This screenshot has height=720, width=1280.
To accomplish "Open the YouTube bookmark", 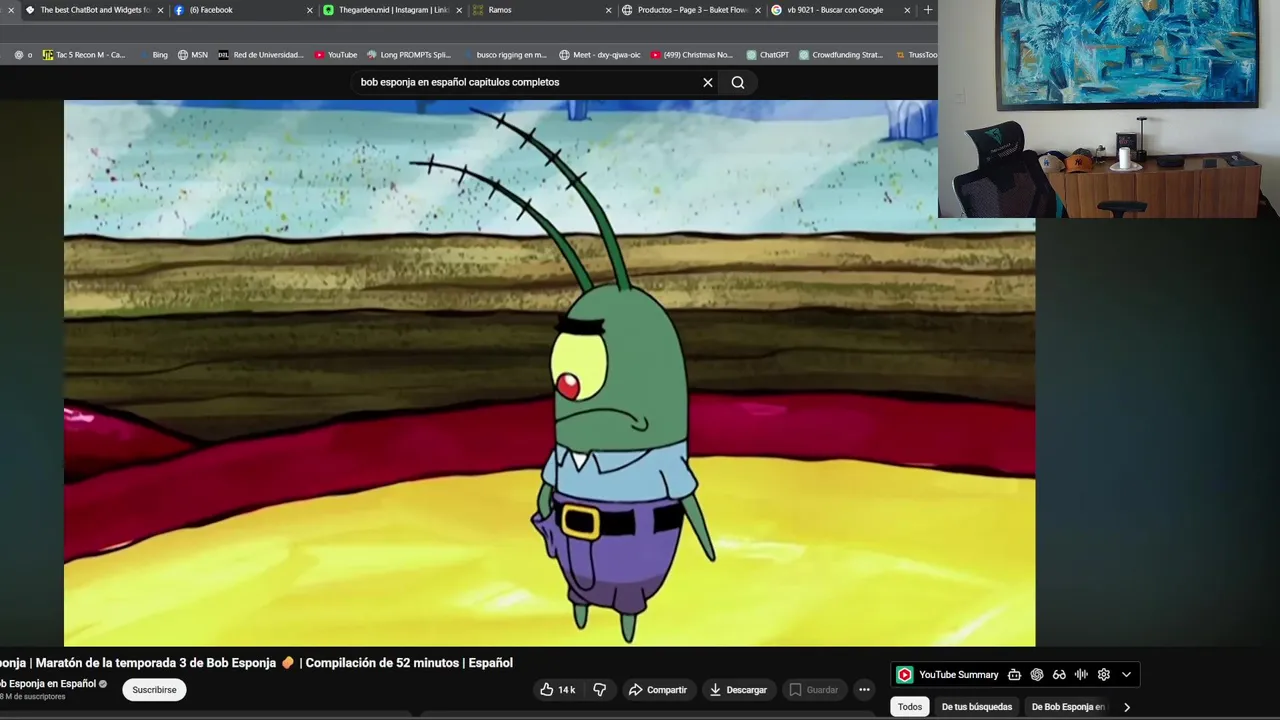I will (336, 55).
